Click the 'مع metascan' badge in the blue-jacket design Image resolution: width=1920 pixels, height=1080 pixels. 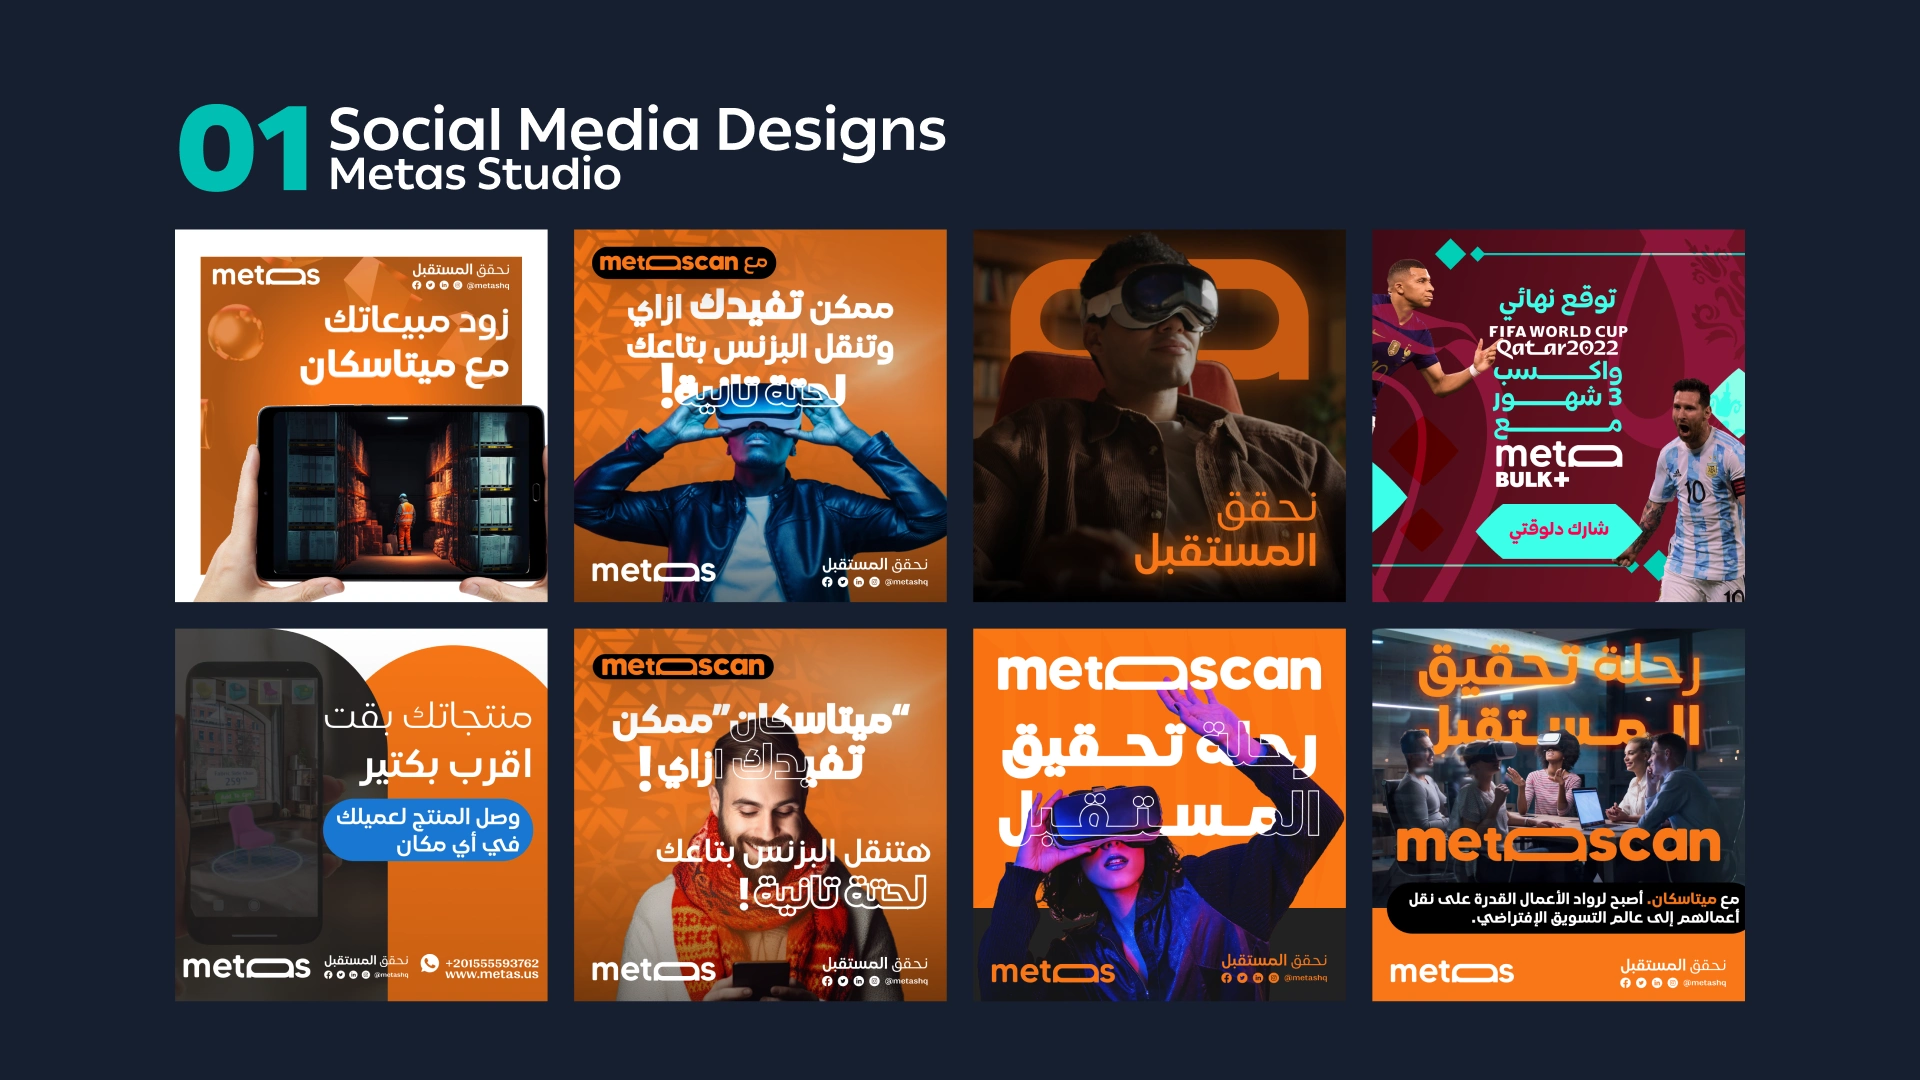684,263
